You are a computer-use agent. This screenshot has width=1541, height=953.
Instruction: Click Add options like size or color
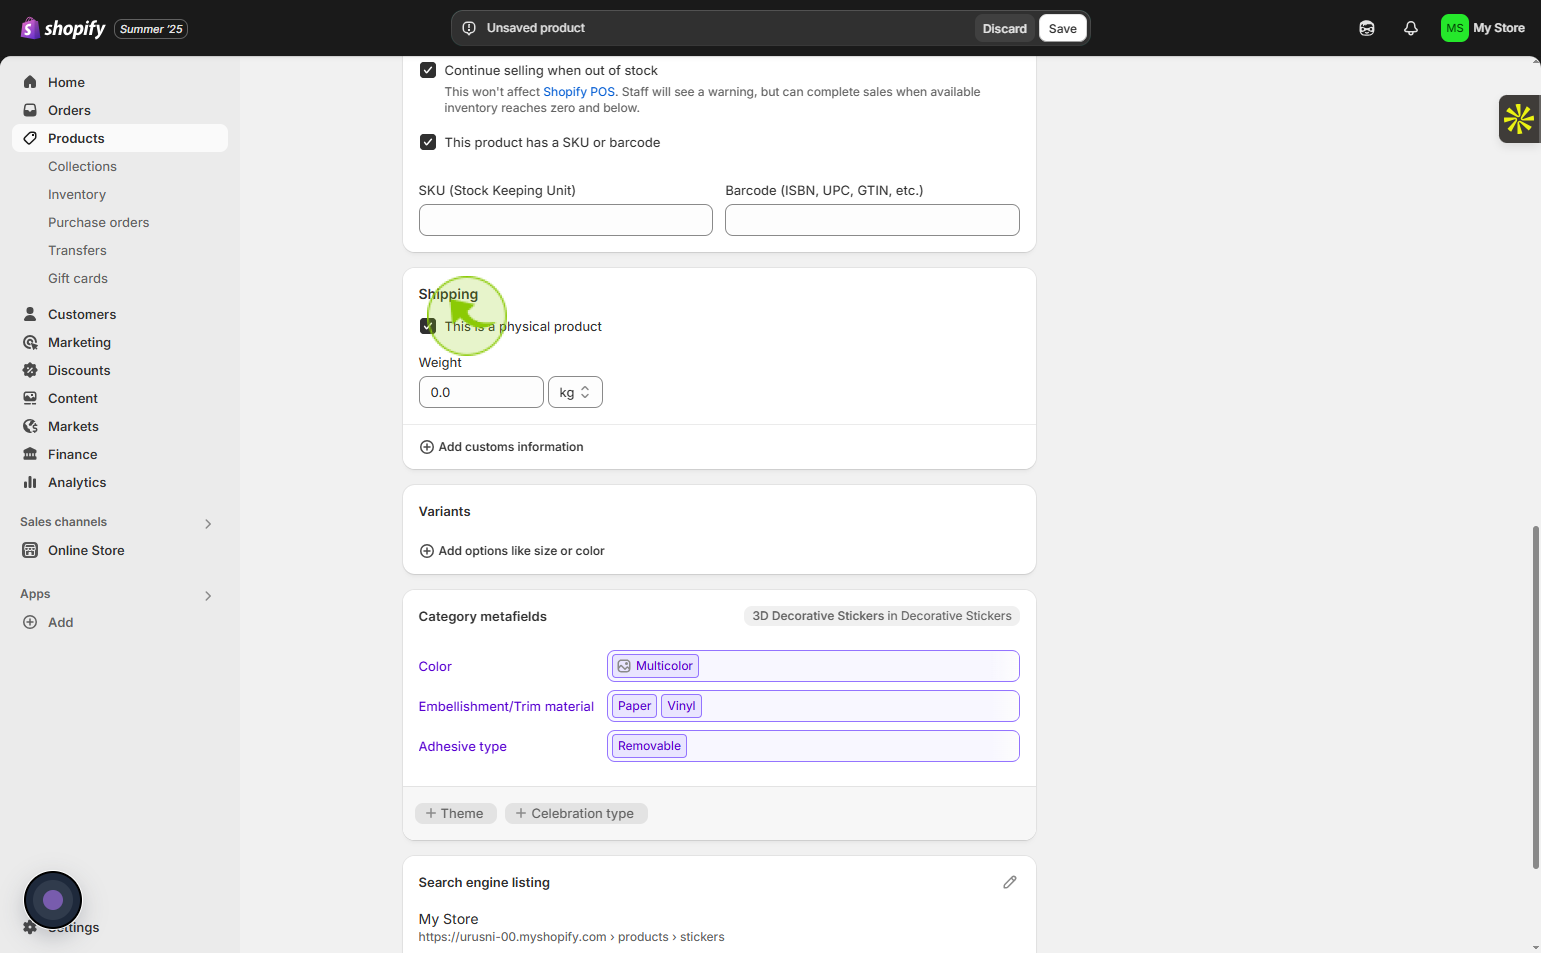(x=511, y=551)
